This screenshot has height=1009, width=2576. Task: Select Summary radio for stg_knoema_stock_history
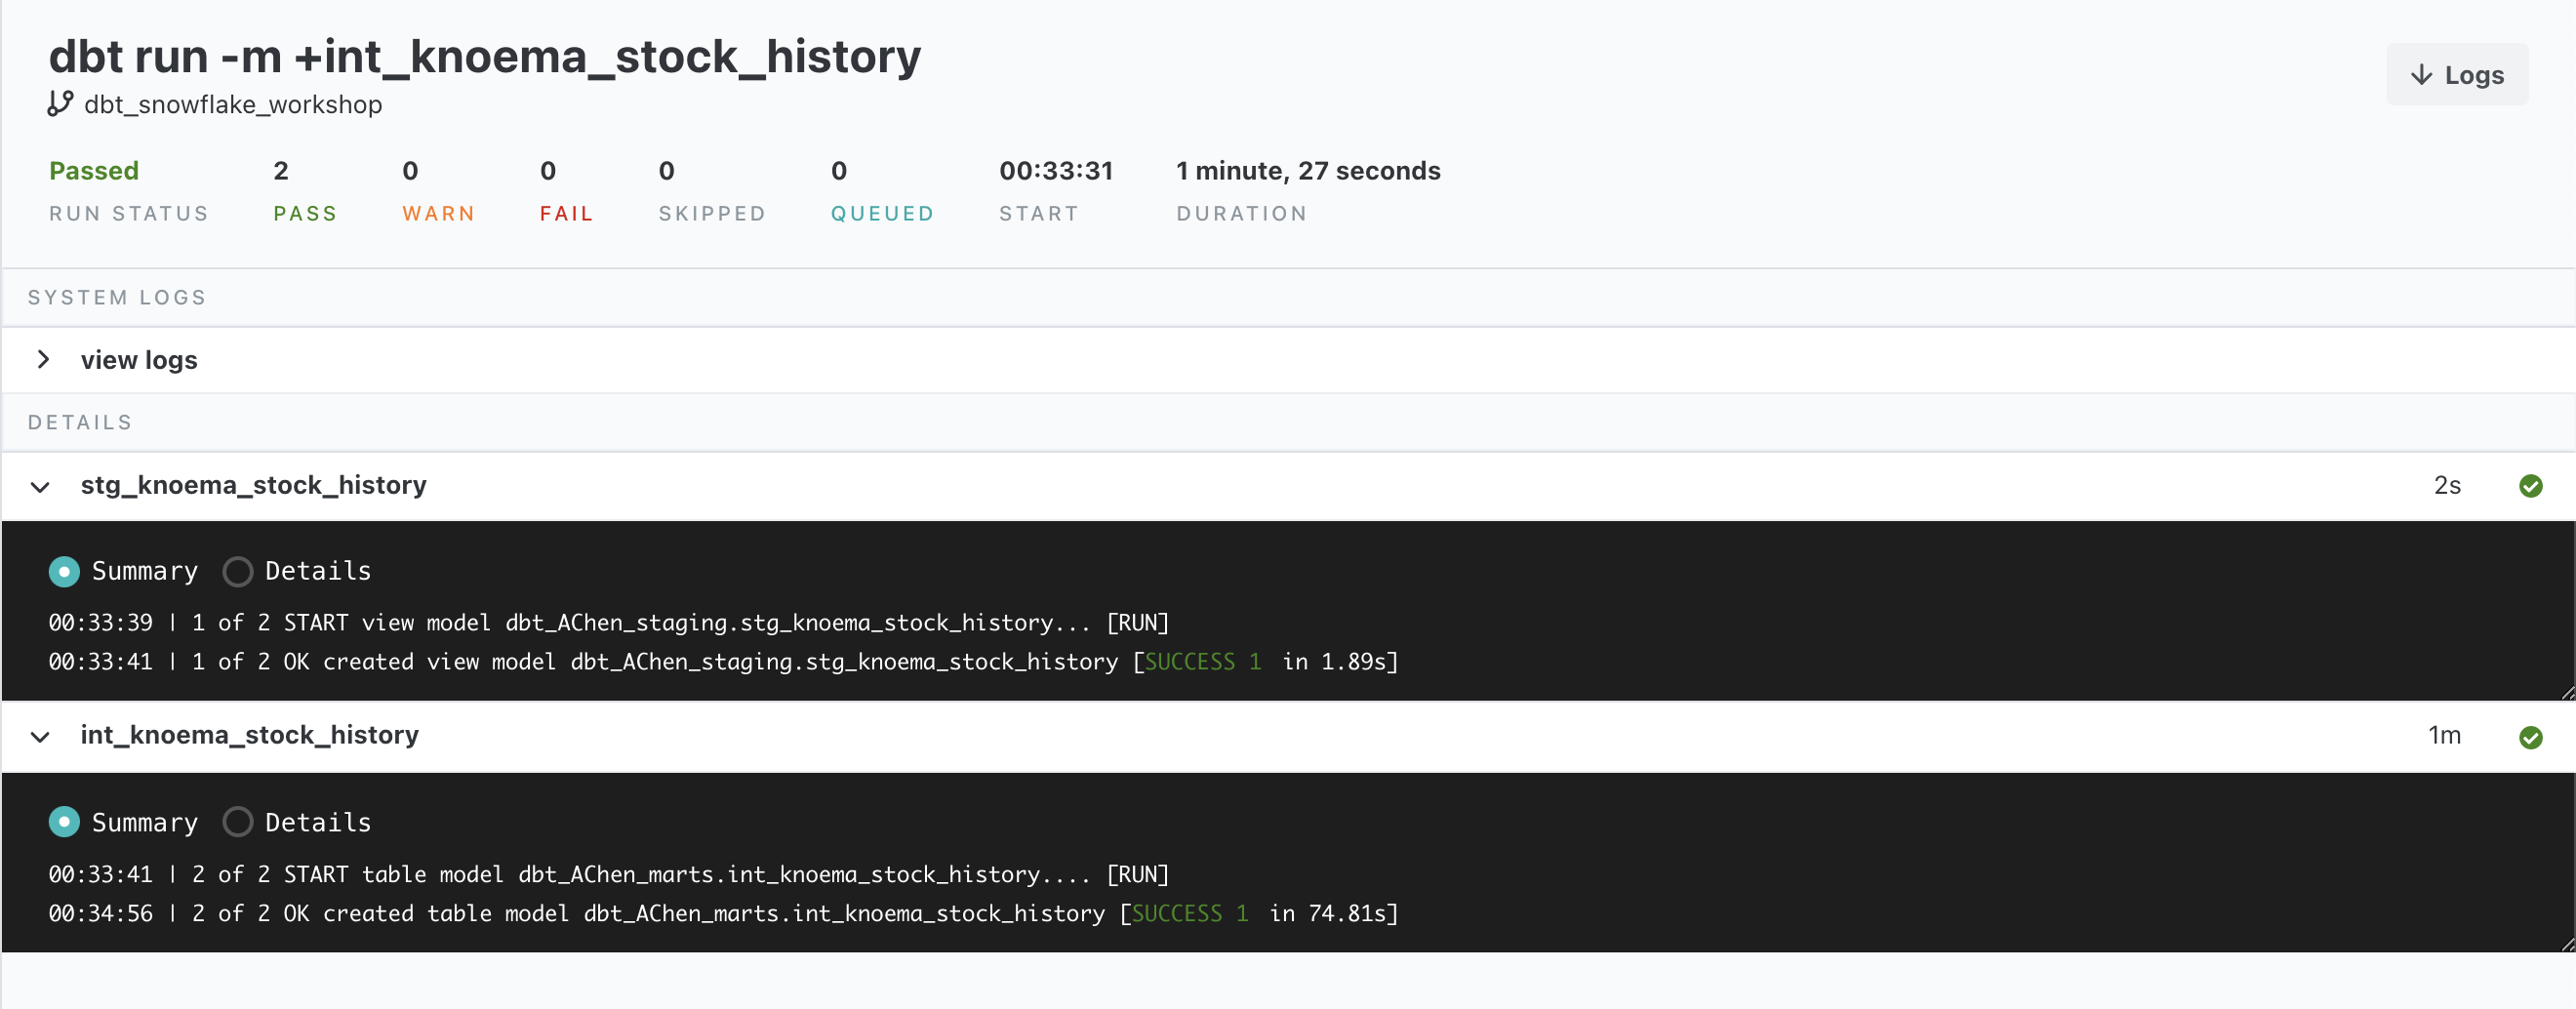[64, 571]
